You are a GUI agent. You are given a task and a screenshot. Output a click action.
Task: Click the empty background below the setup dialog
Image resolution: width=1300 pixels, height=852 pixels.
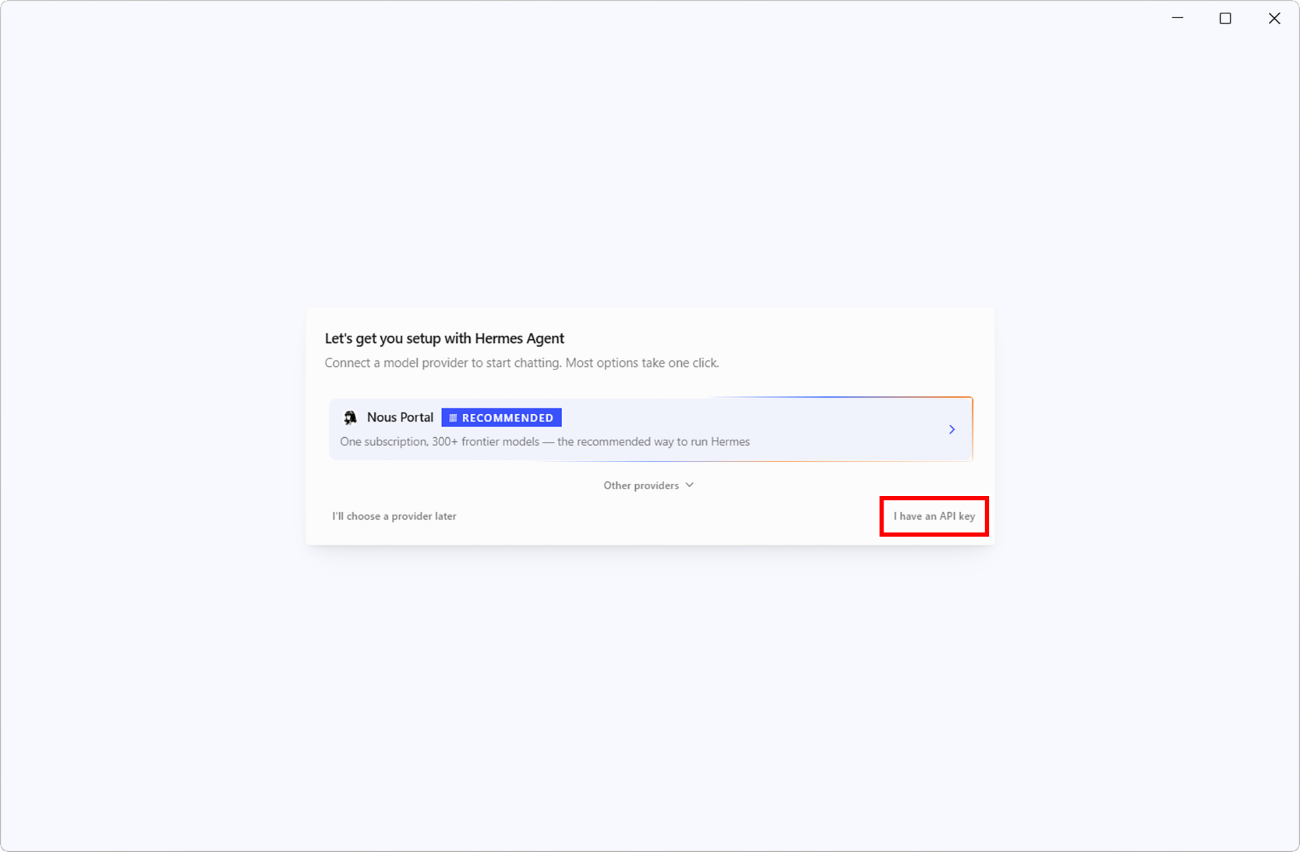tap(650, 700)
